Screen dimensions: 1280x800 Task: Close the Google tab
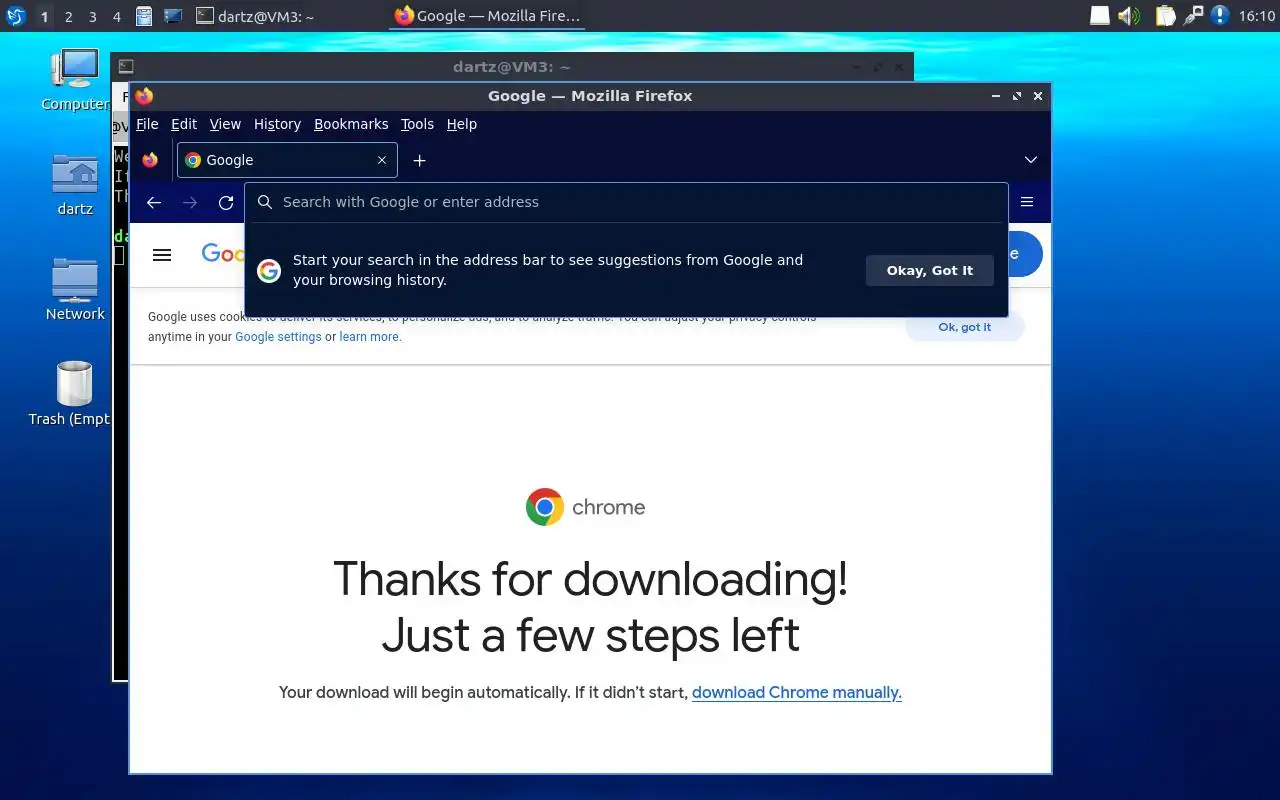[x=382, y=160]
